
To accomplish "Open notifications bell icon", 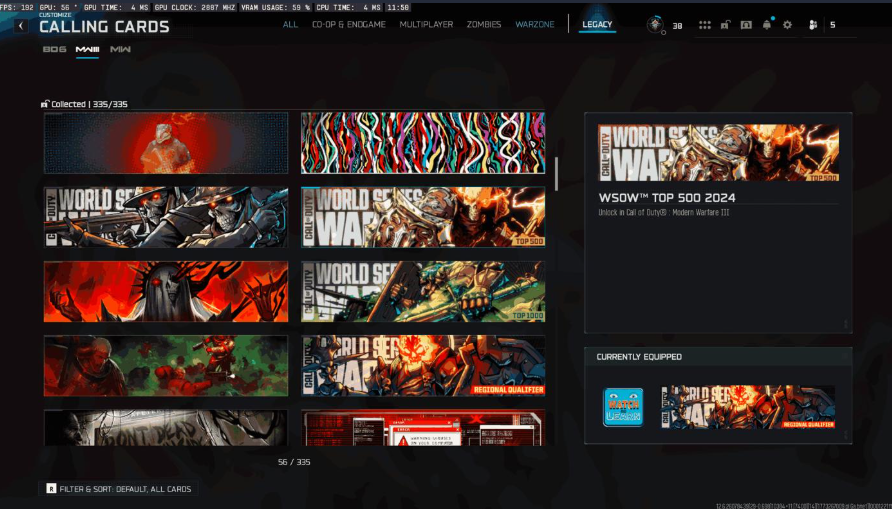I will pyautogui.click(x=767, y=25).
